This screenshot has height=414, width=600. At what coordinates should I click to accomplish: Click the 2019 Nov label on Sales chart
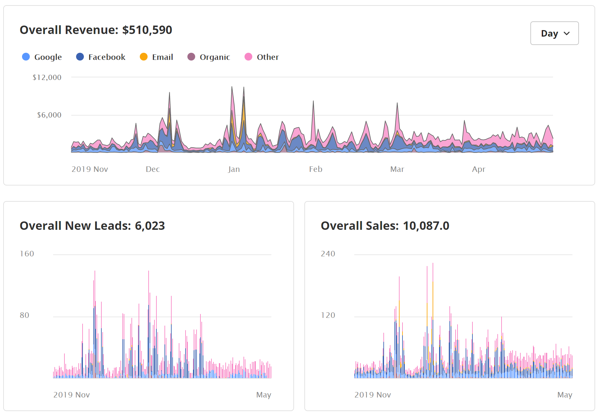coord(373,395)
